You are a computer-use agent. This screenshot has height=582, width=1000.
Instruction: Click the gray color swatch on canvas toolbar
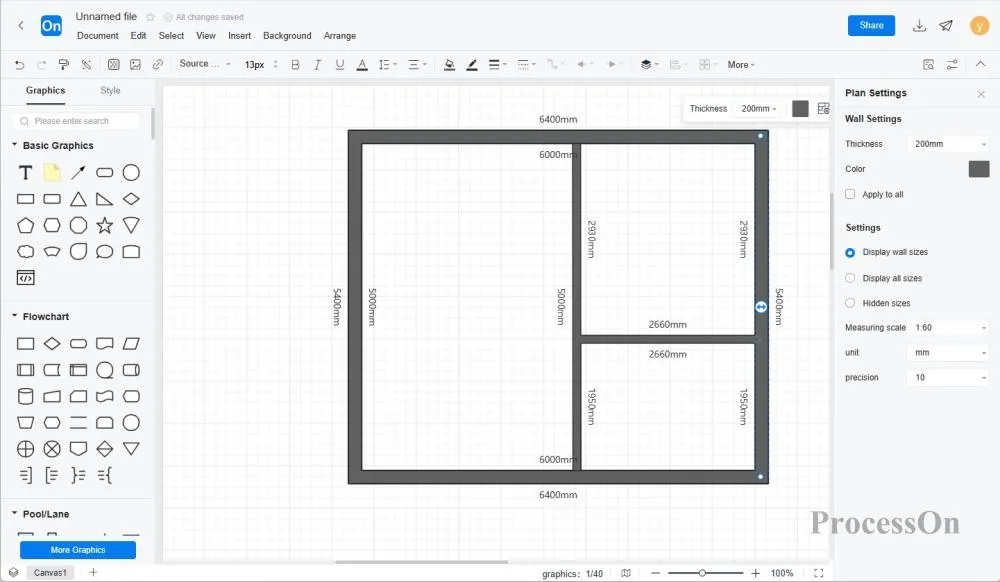pos(800,108)
